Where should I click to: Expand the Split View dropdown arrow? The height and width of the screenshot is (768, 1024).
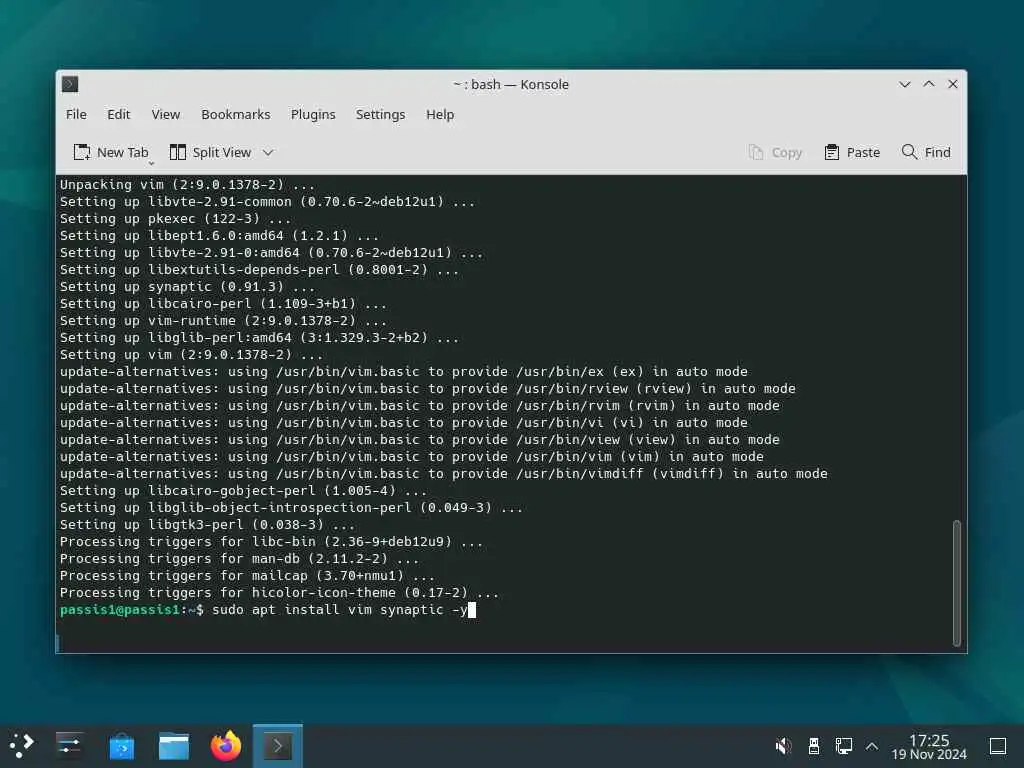click(268, 152)
